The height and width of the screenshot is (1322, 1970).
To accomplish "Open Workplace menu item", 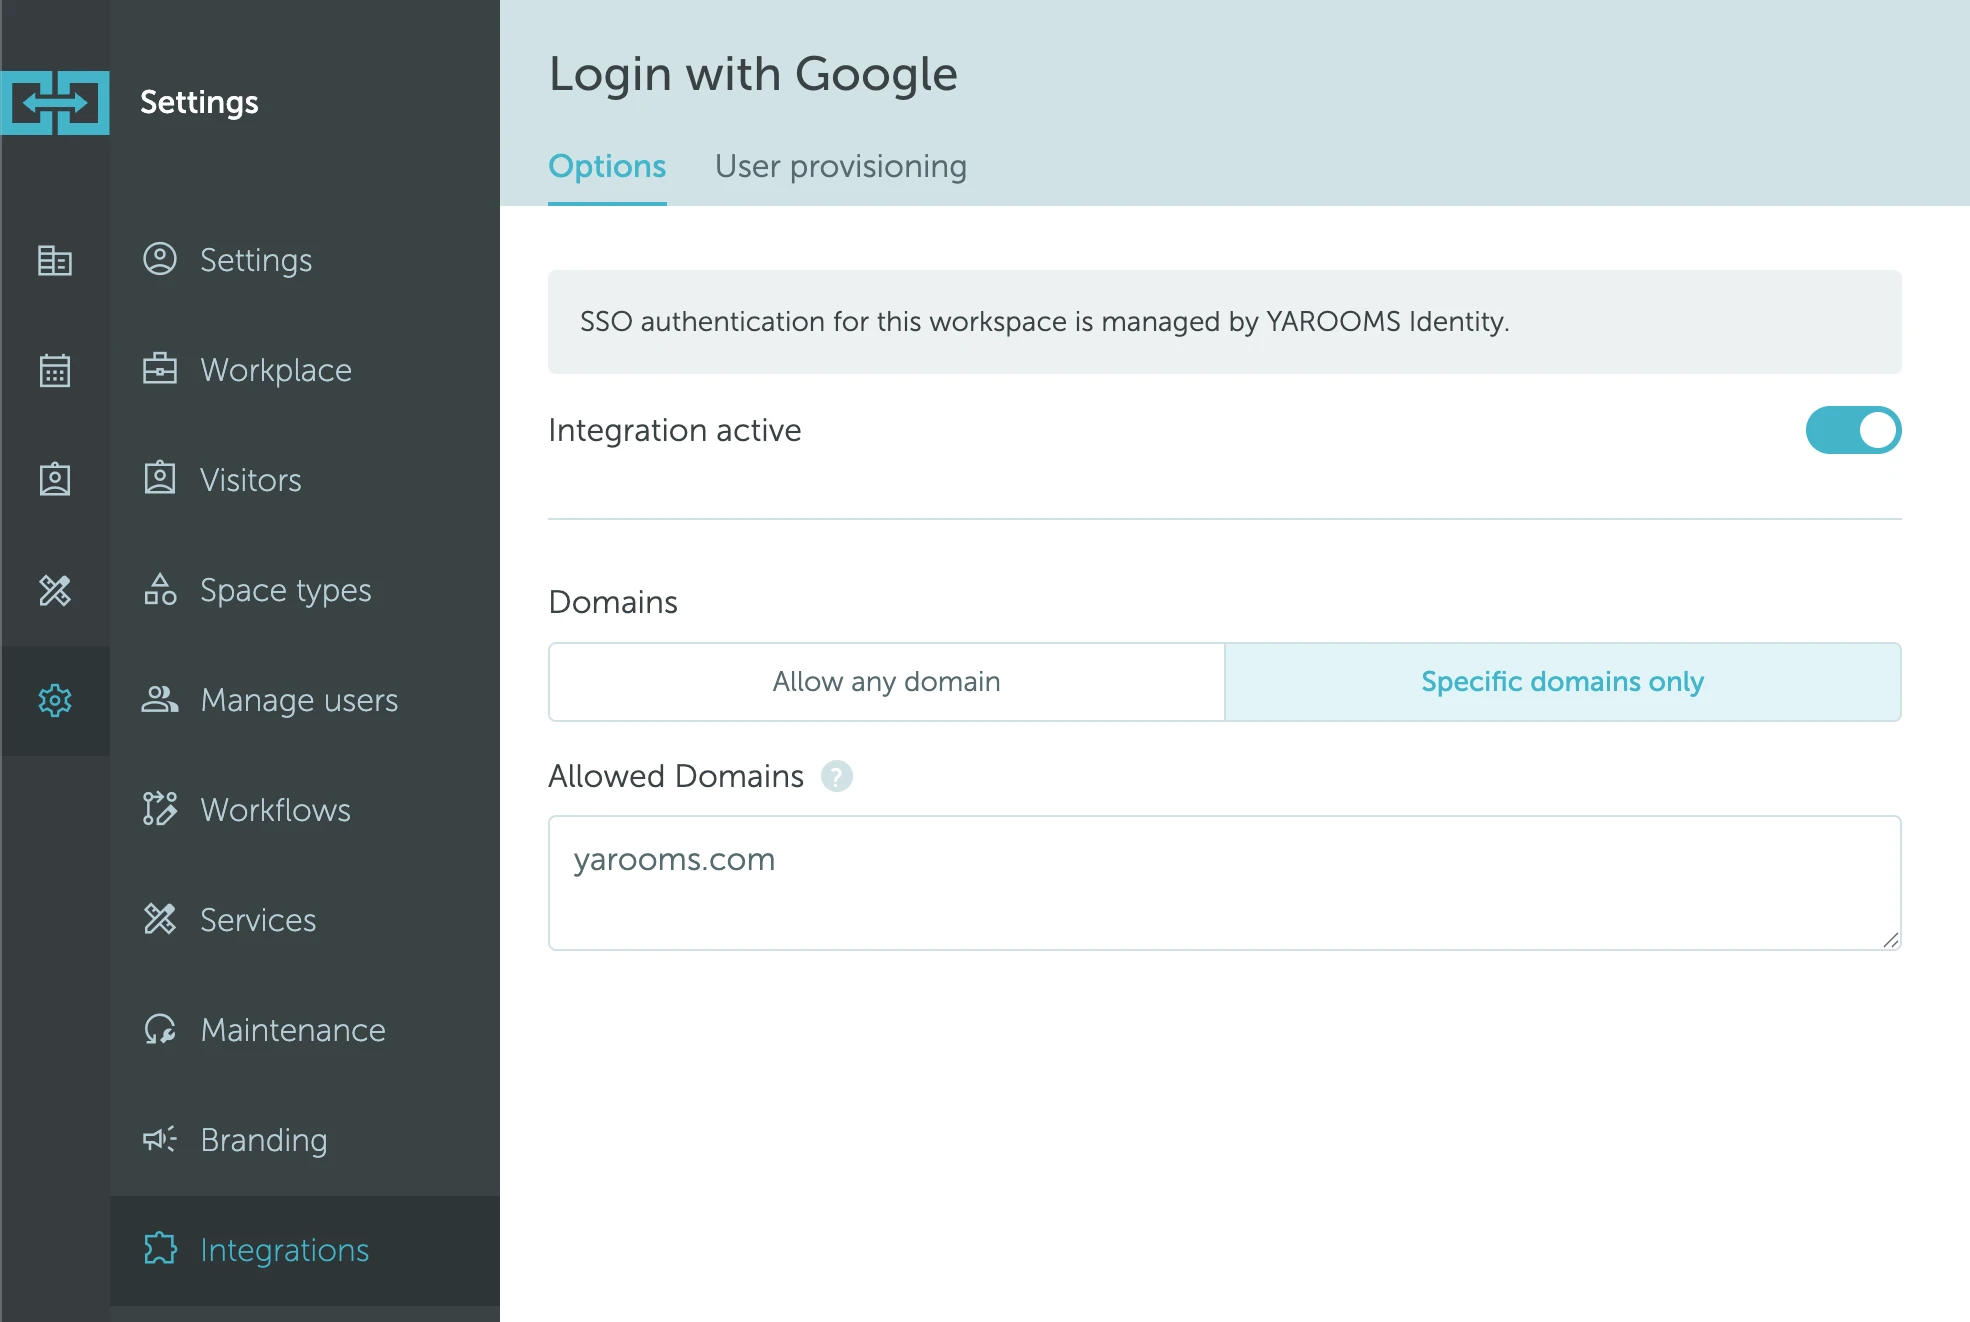I will coord(305,370).
